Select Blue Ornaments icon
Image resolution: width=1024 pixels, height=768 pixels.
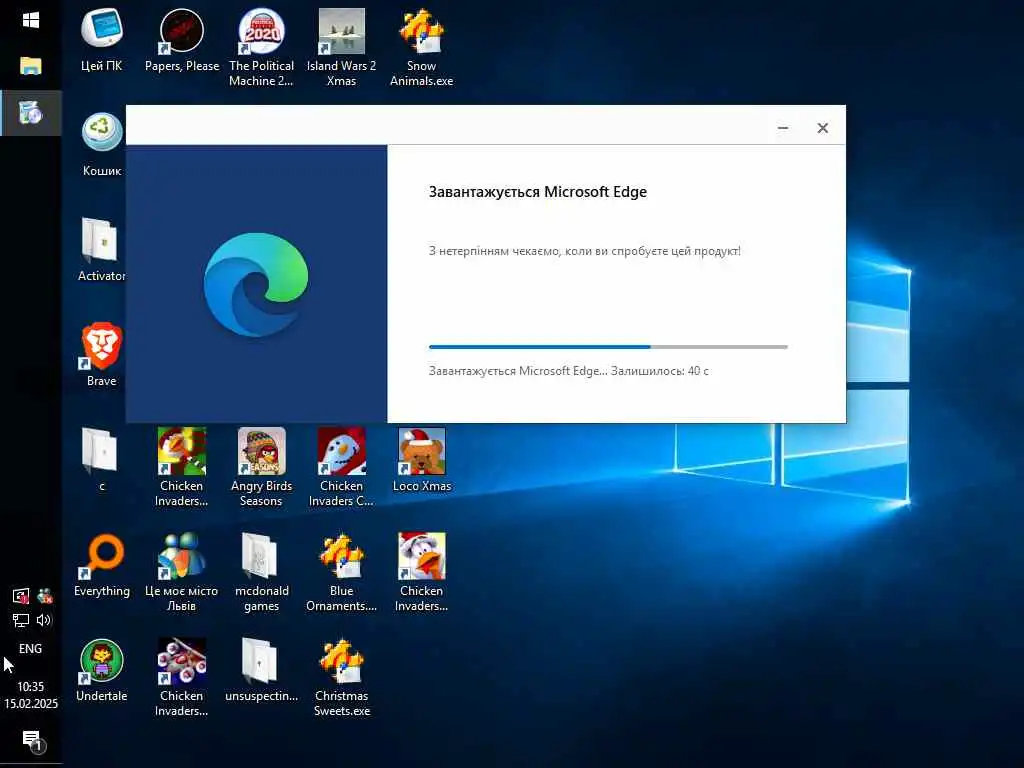(x=341, y=572)
